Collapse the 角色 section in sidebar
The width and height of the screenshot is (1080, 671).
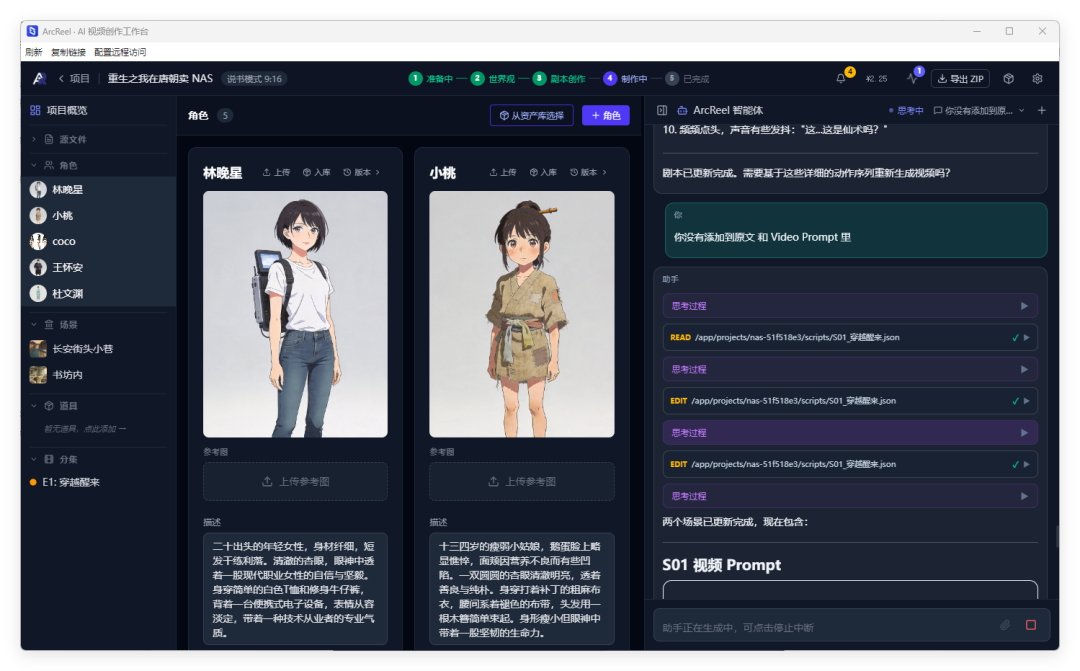98,165
